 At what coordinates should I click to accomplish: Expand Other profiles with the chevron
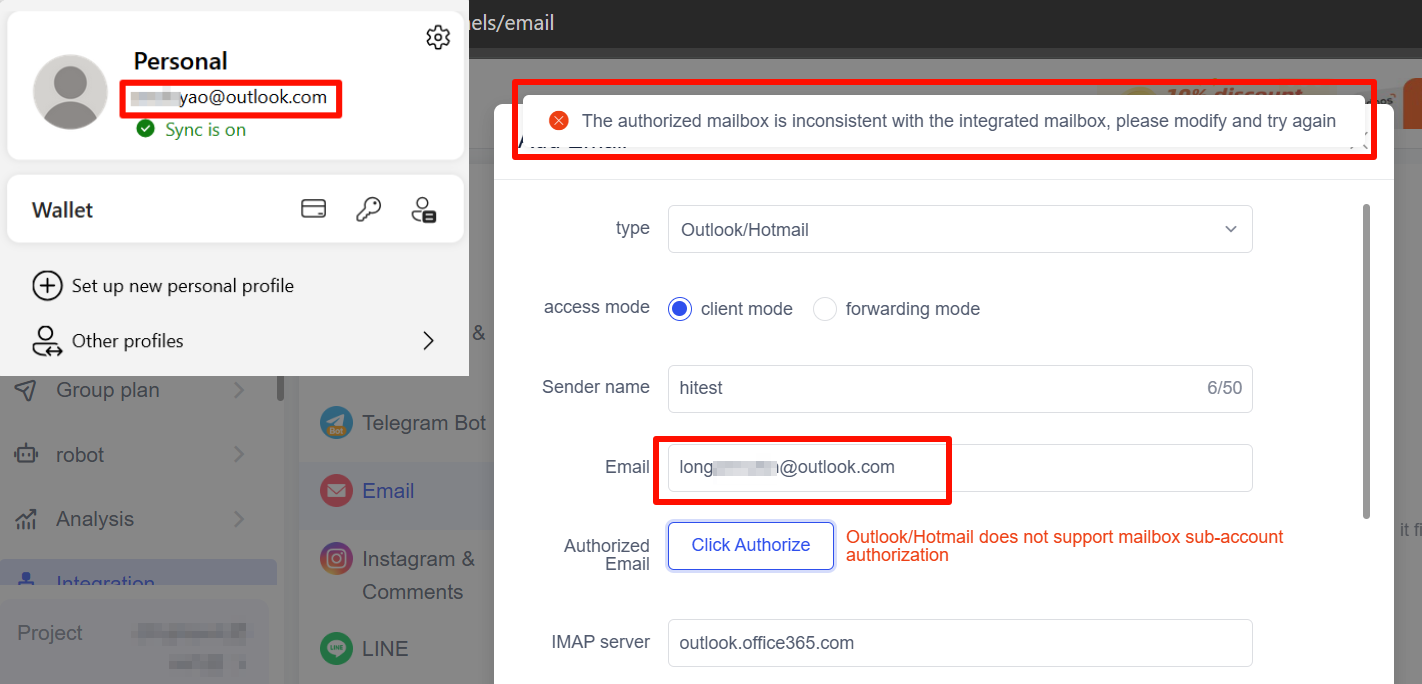[x=428, y=340]
